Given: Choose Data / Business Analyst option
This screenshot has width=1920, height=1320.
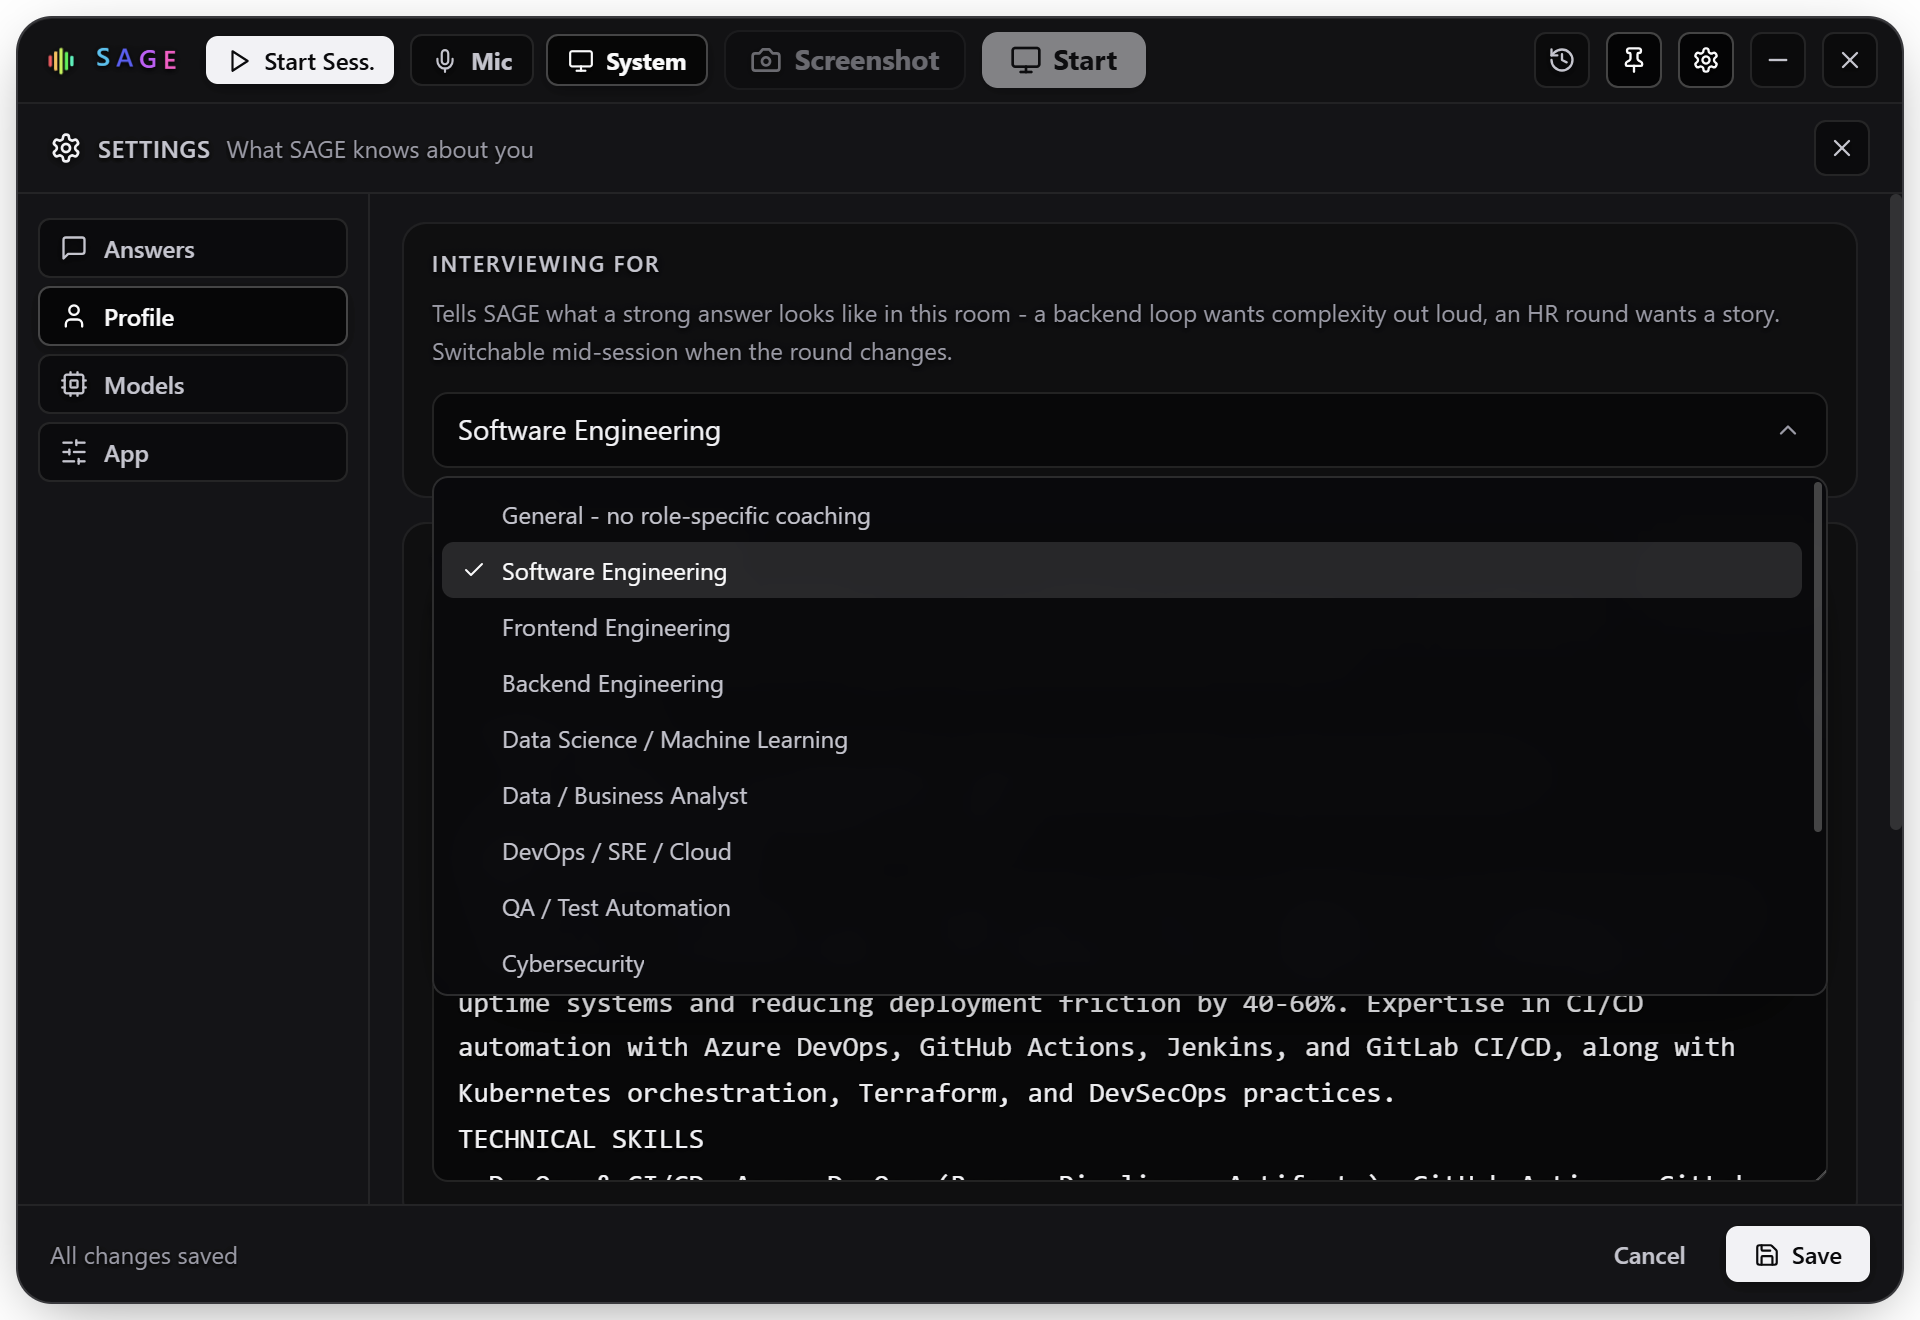Looking at the screenshot, I should pyautogui.click(x=1122, y=795).
